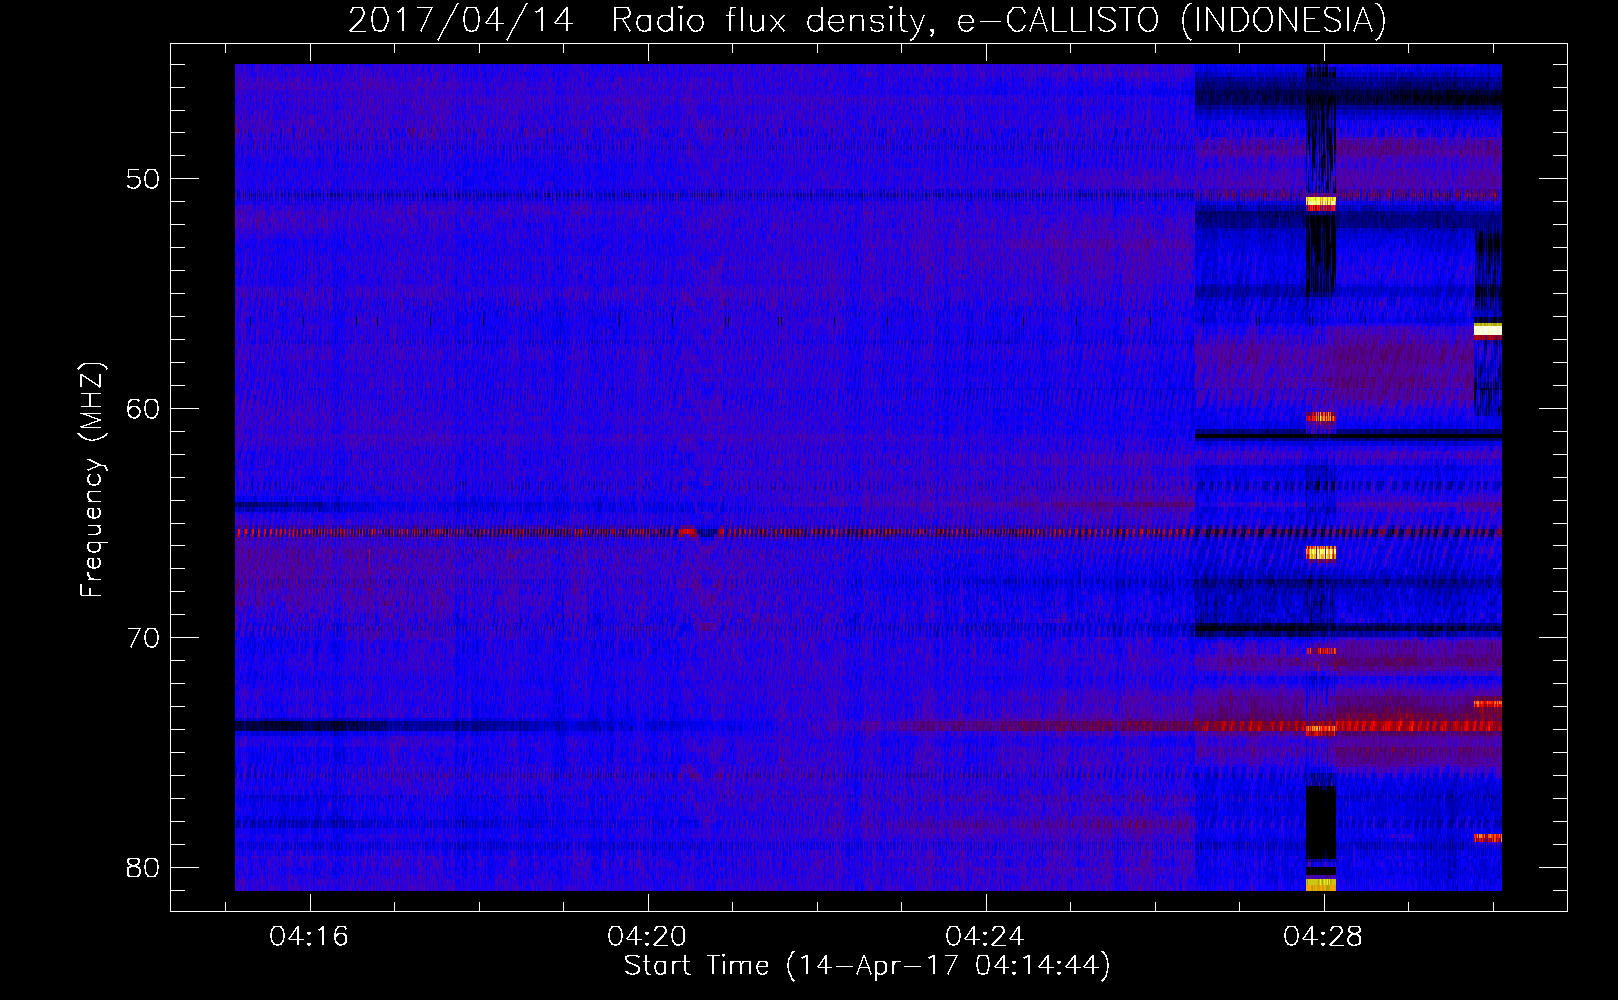Click the yellow burst near 81 MHz at 04:28
The width and height of the screenshot is (1618, 1000).
pyautogui.click(x=1321, y=885)
